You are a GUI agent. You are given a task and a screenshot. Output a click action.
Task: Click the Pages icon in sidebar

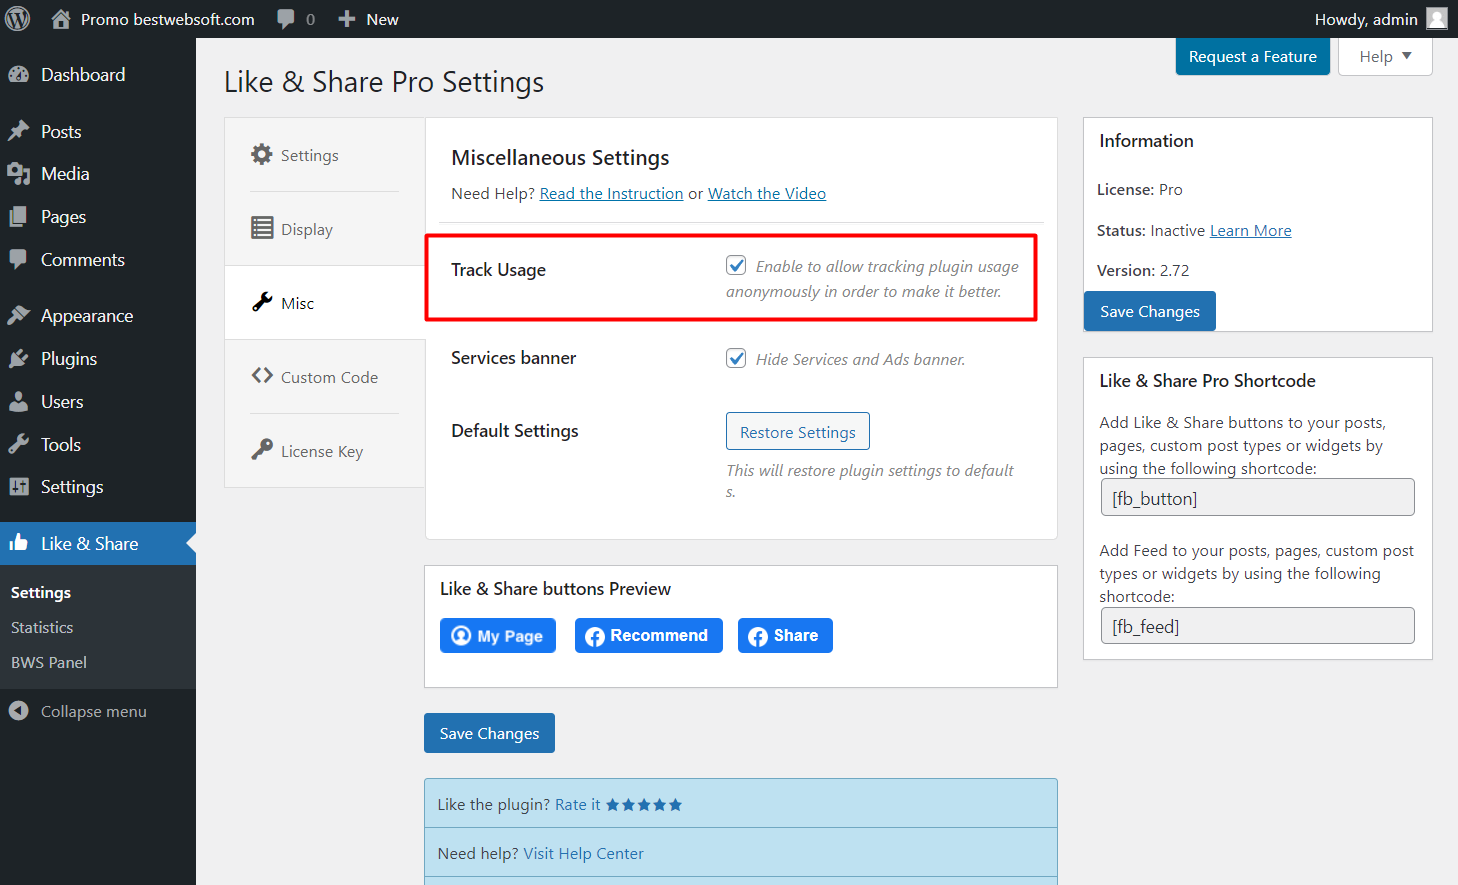click(18, 217)
